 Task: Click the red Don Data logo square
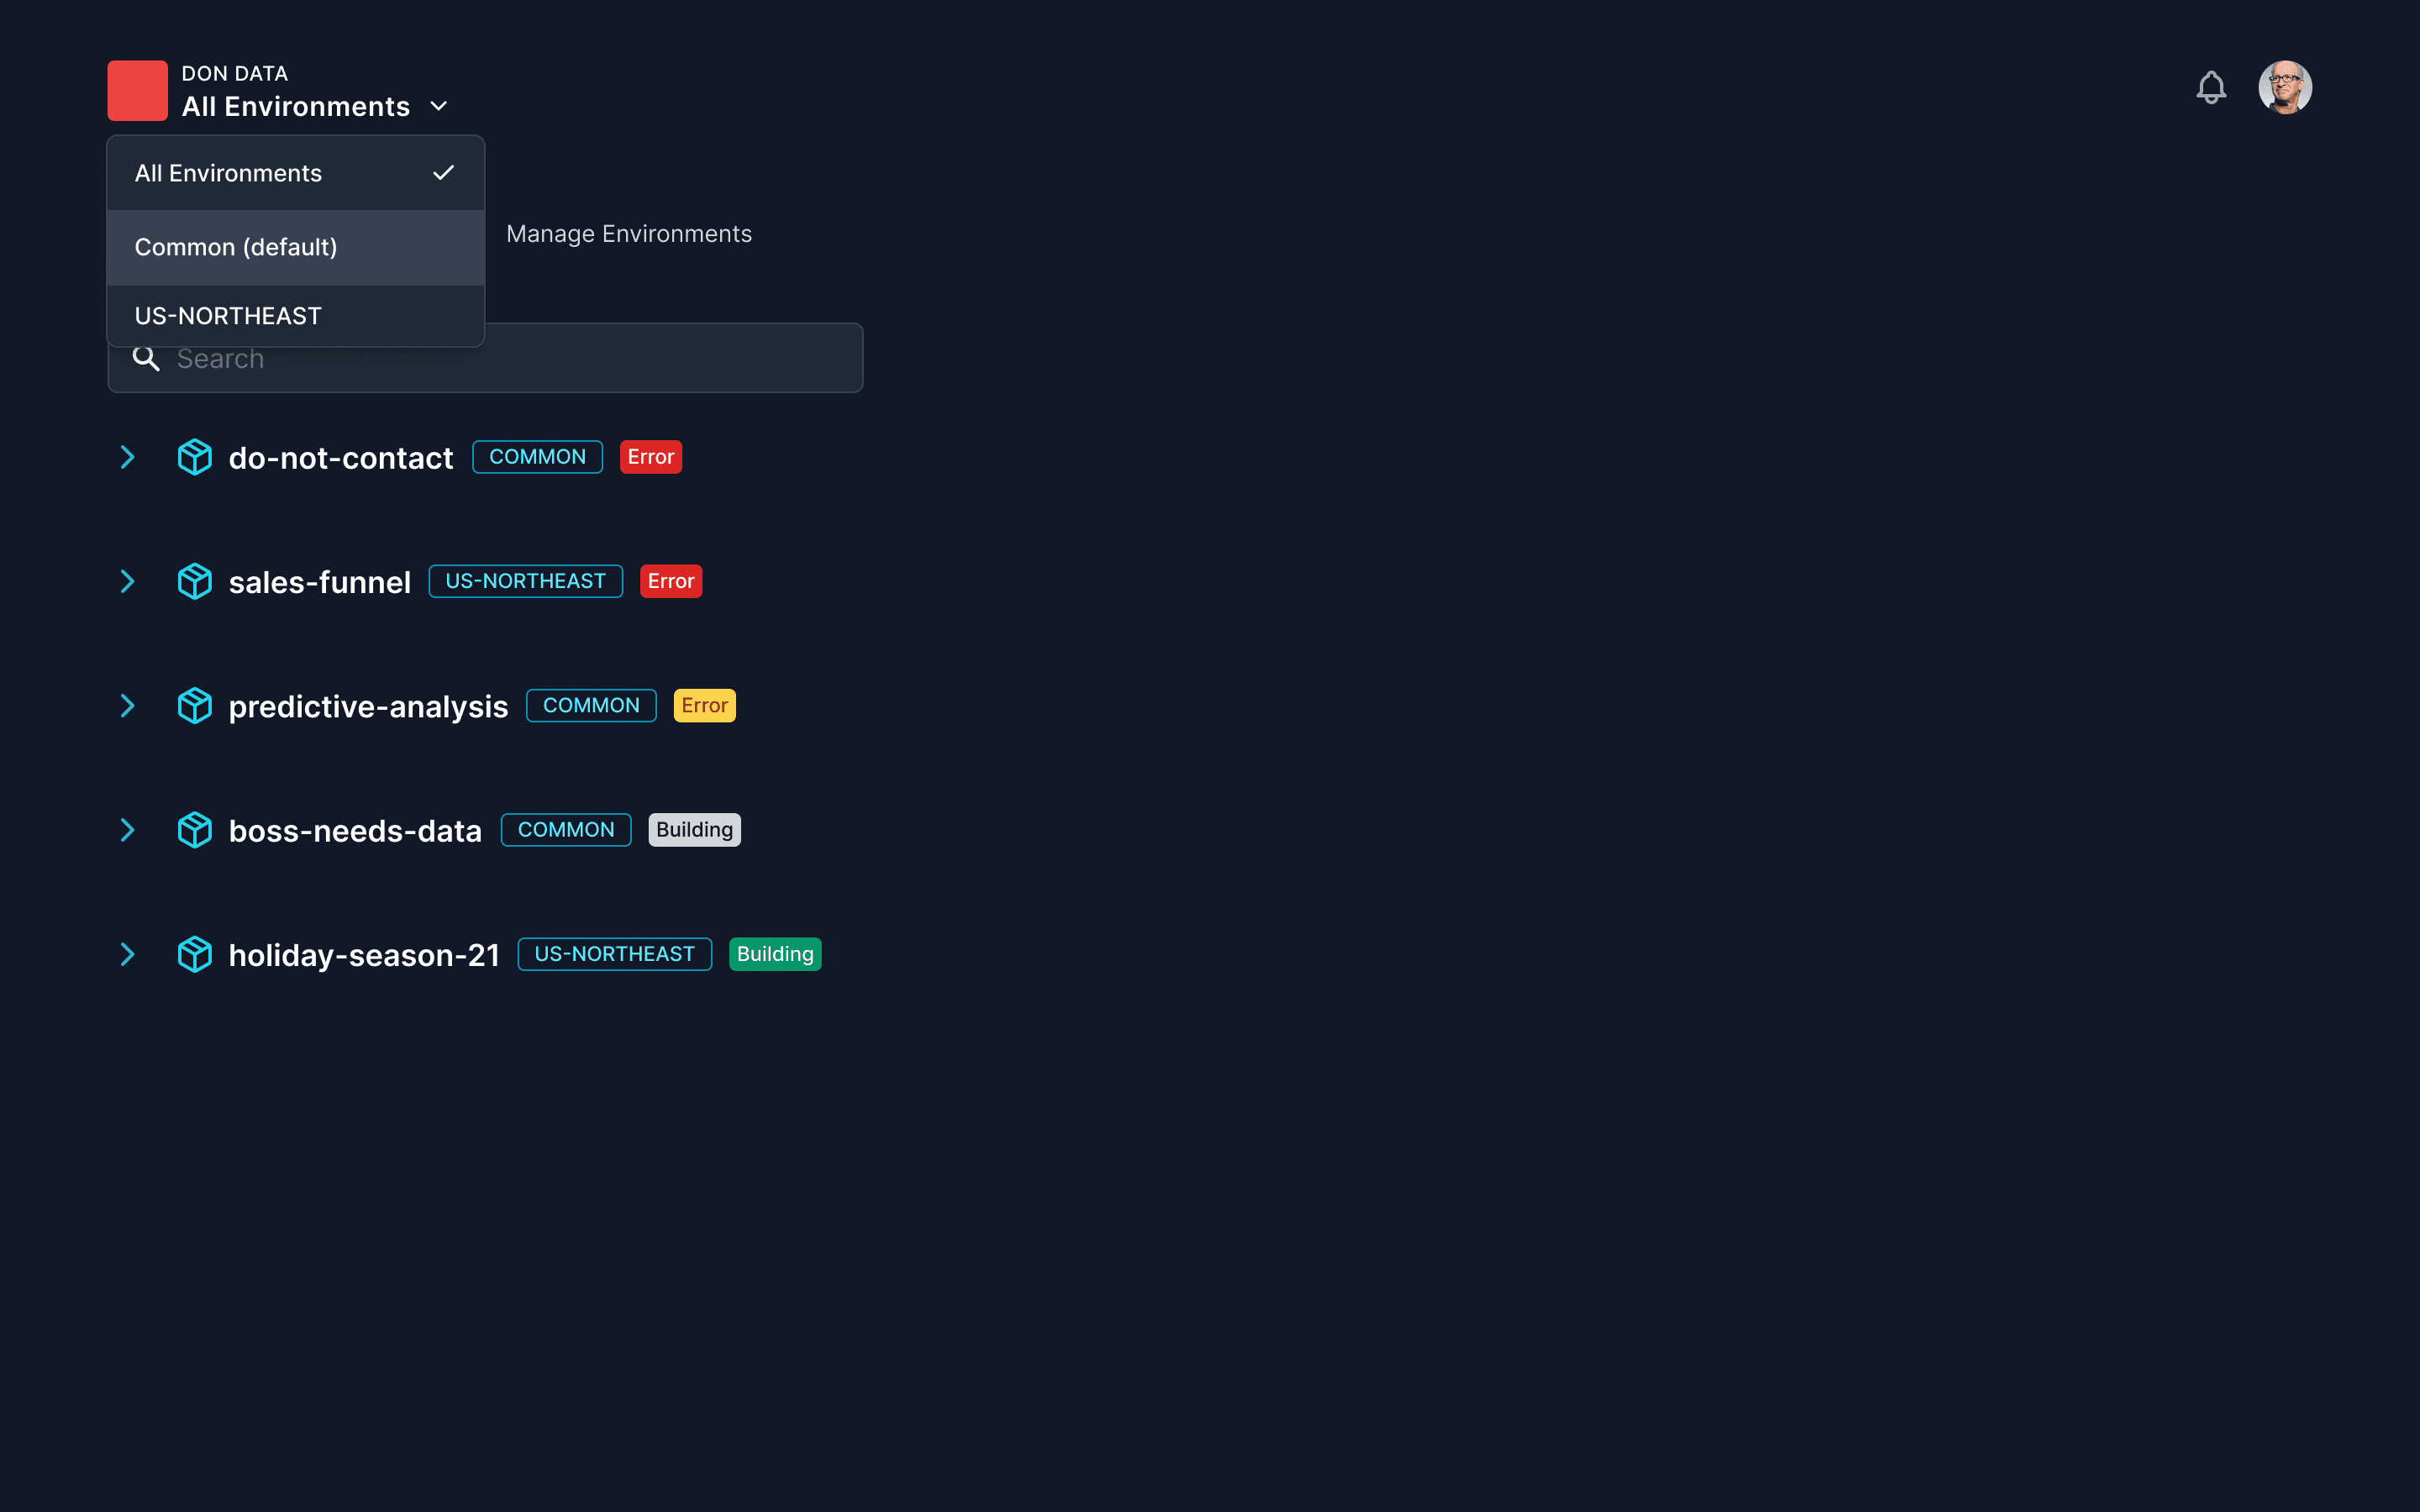coord(138,91)
